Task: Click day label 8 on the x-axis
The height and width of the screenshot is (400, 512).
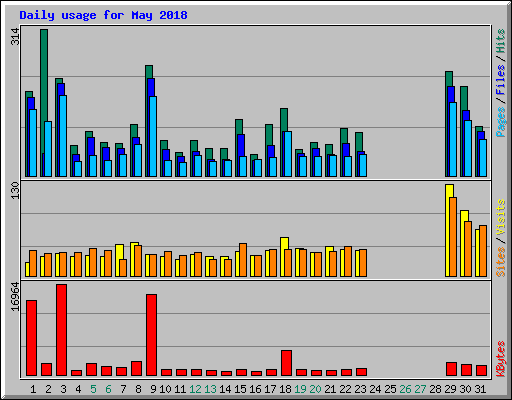Action: coord(138,389)
